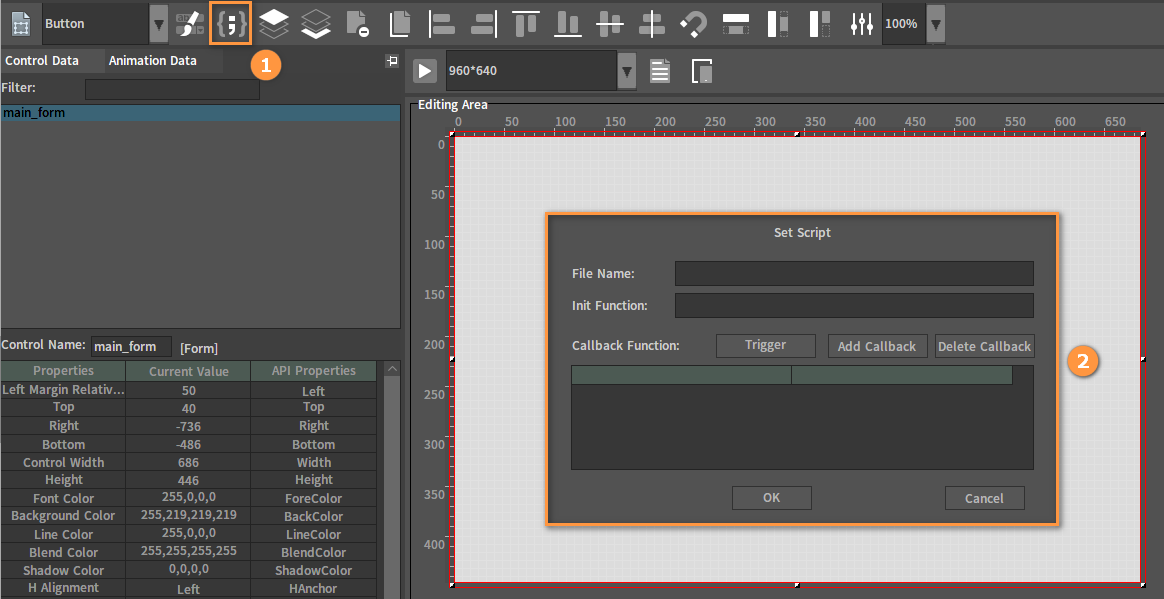Click the delete page icon with minus
The height and width of the screenshot is (599, 1164).
point(358,24)
